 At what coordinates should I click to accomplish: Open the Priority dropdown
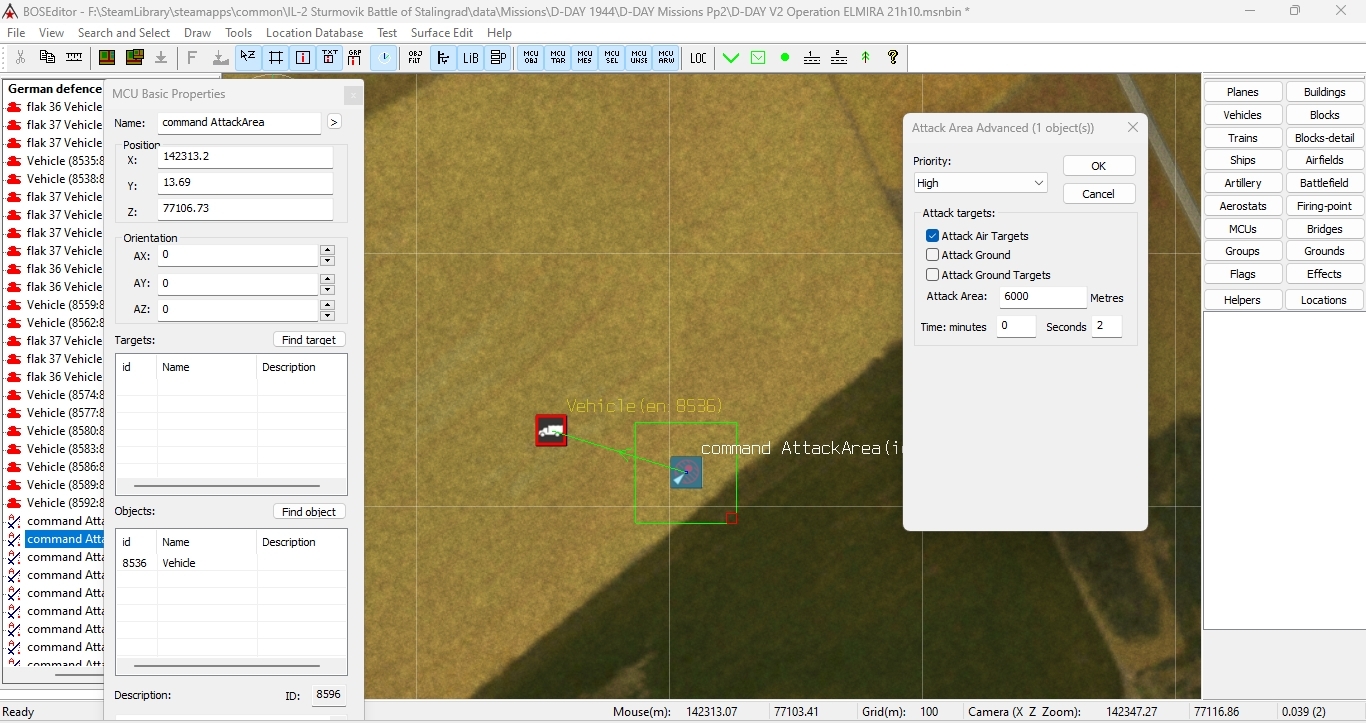[x=980, y=183]
